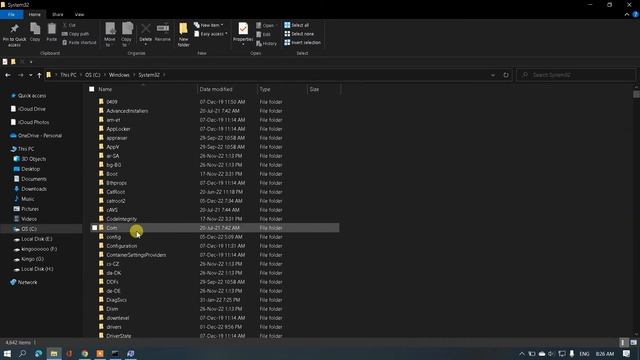Select the ContainerSettingsProviders folder

click(x=136, y=255)
